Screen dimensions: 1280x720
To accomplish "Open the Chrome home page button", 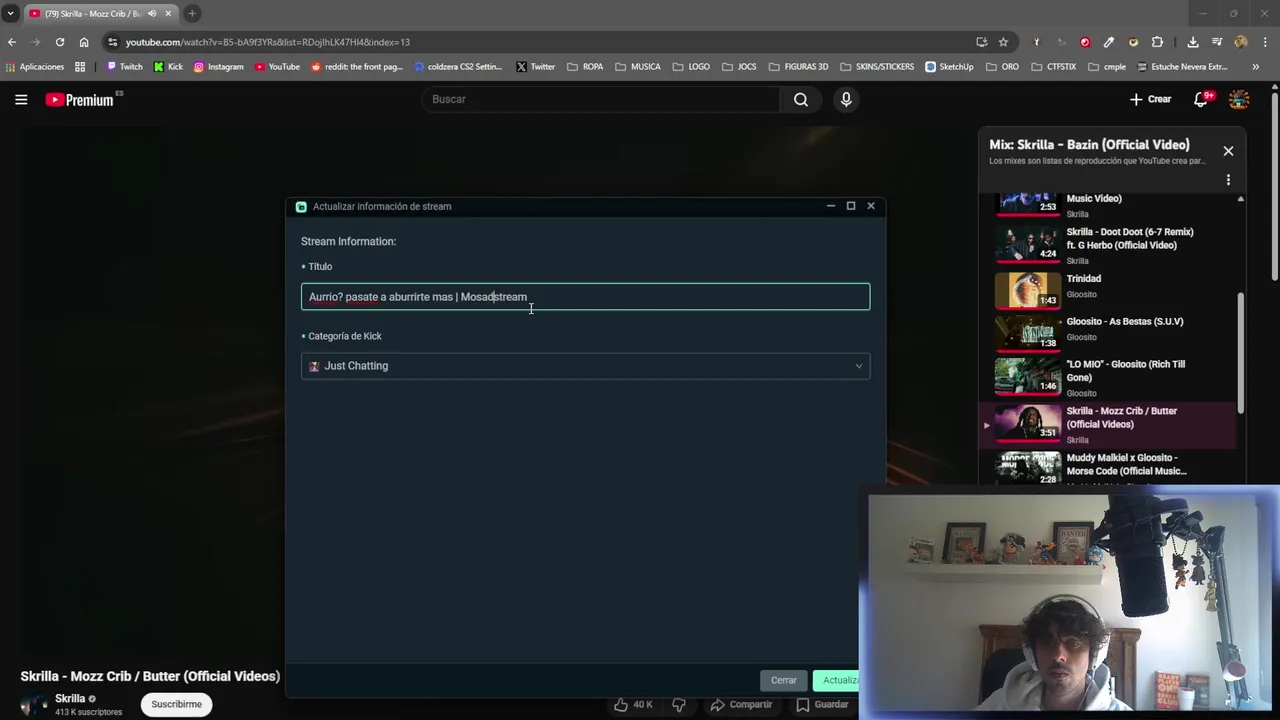I will coord(84,42).
